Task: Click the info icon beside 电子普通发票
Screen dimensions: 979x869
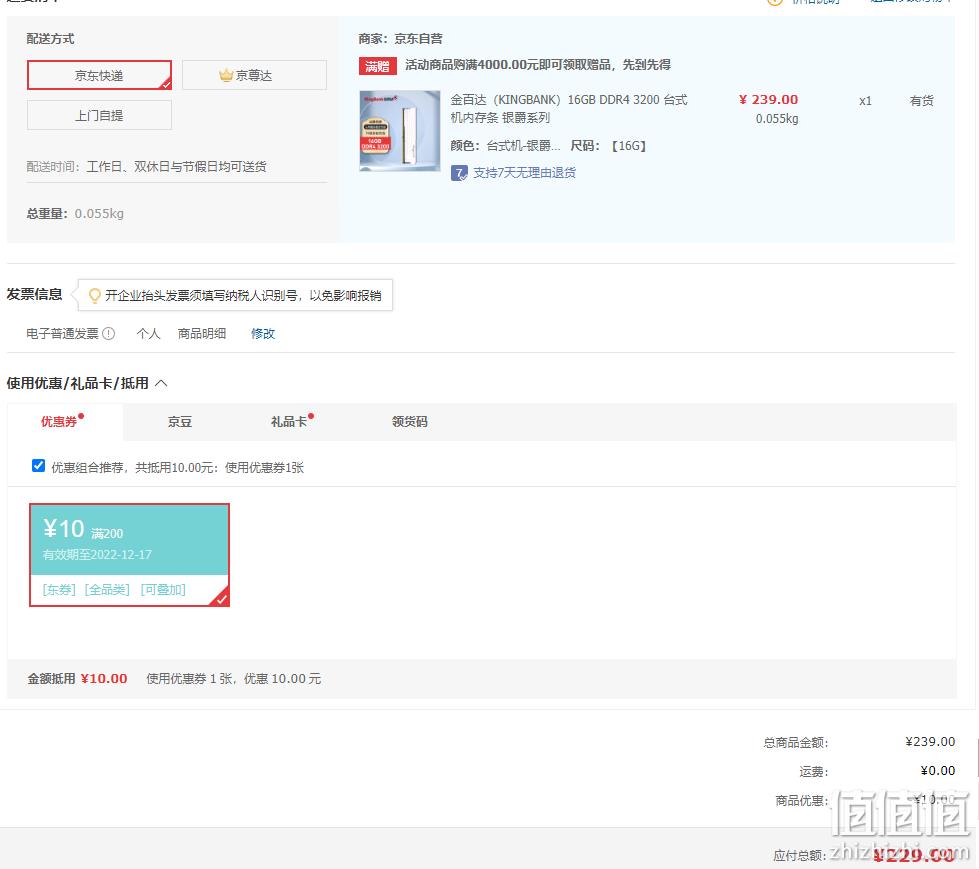Action: 109,333
